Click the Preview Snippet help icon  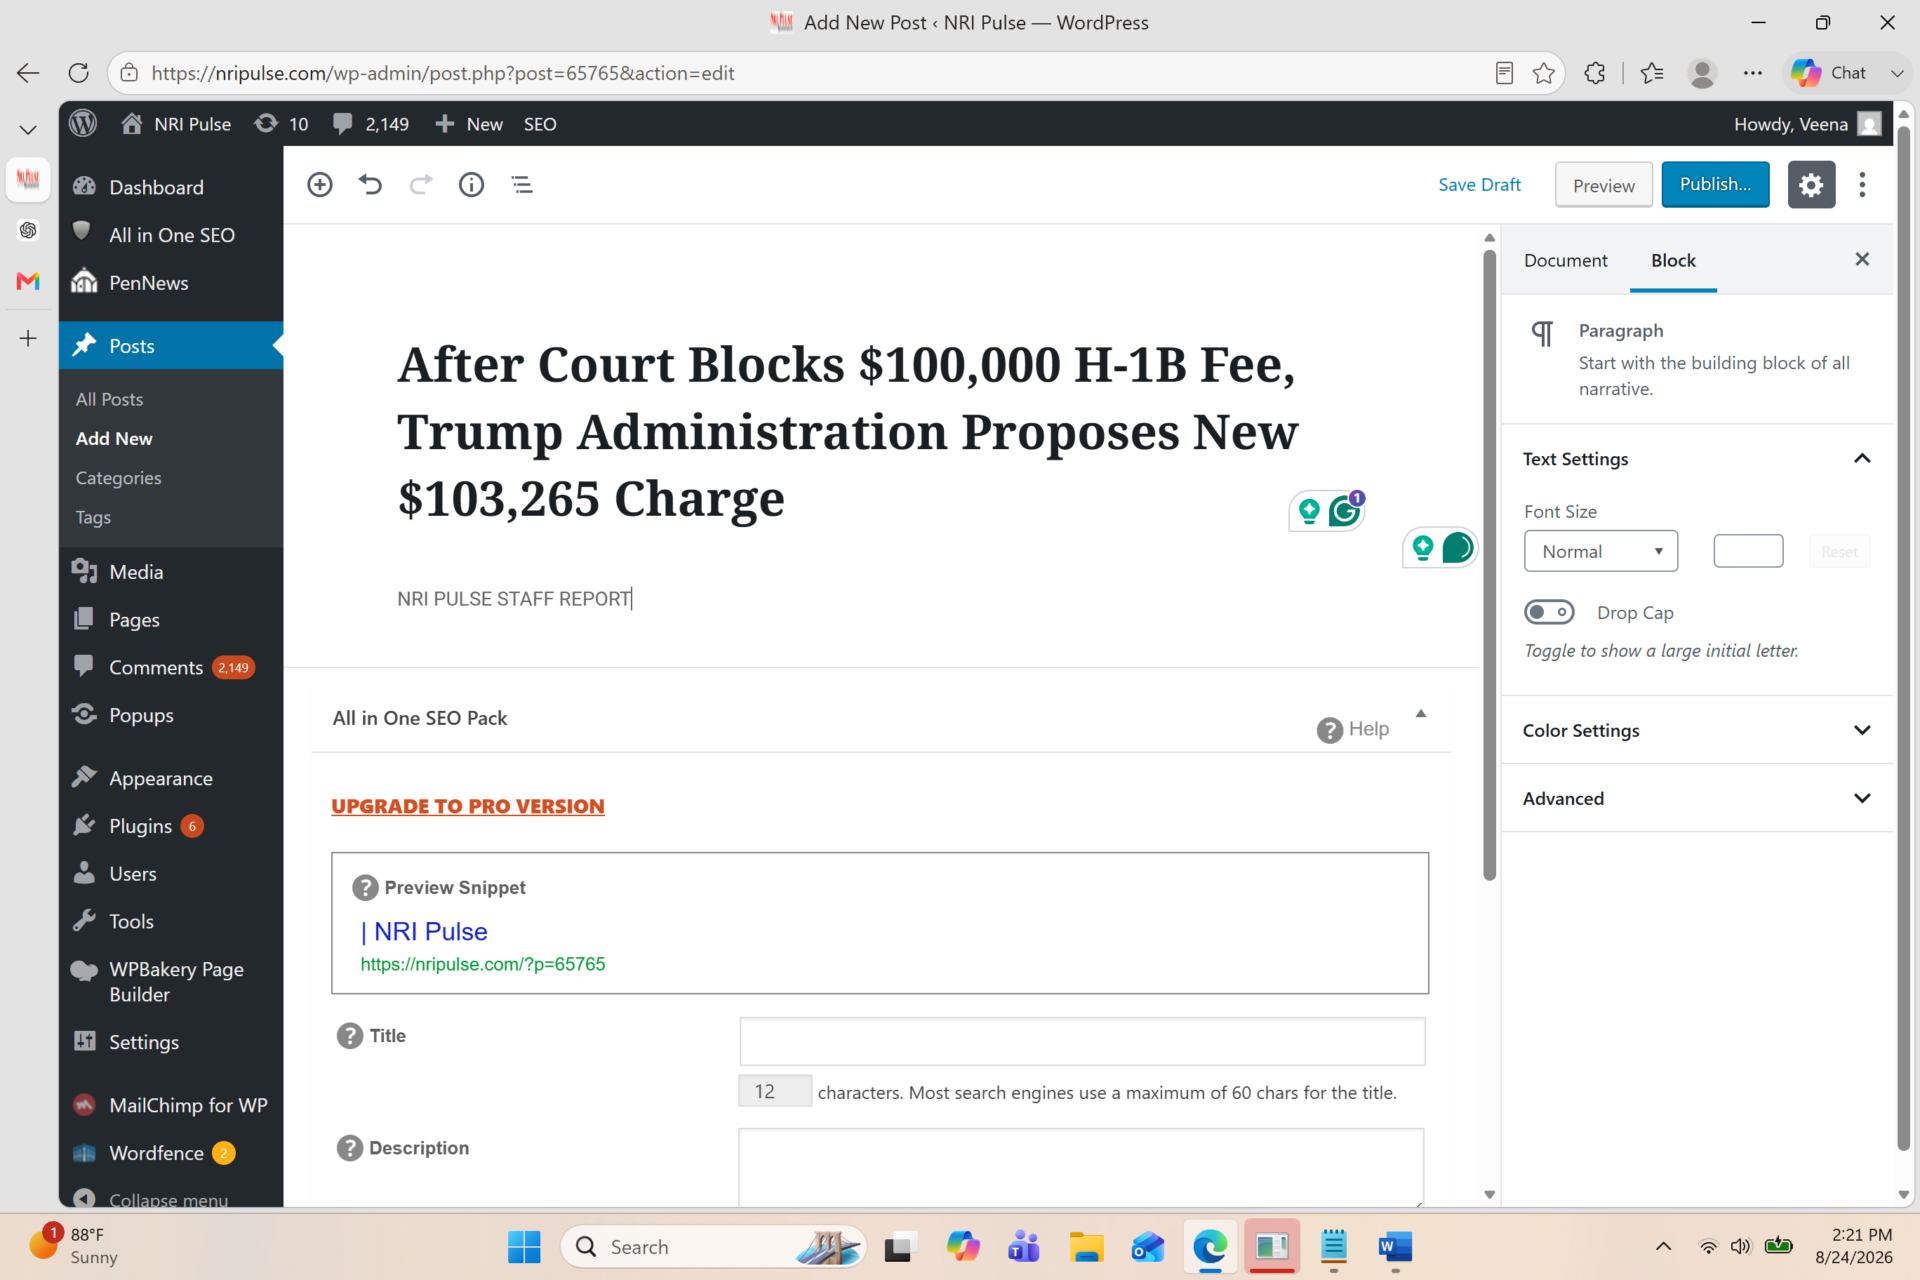pyautogui.click(x=365, y=888)
